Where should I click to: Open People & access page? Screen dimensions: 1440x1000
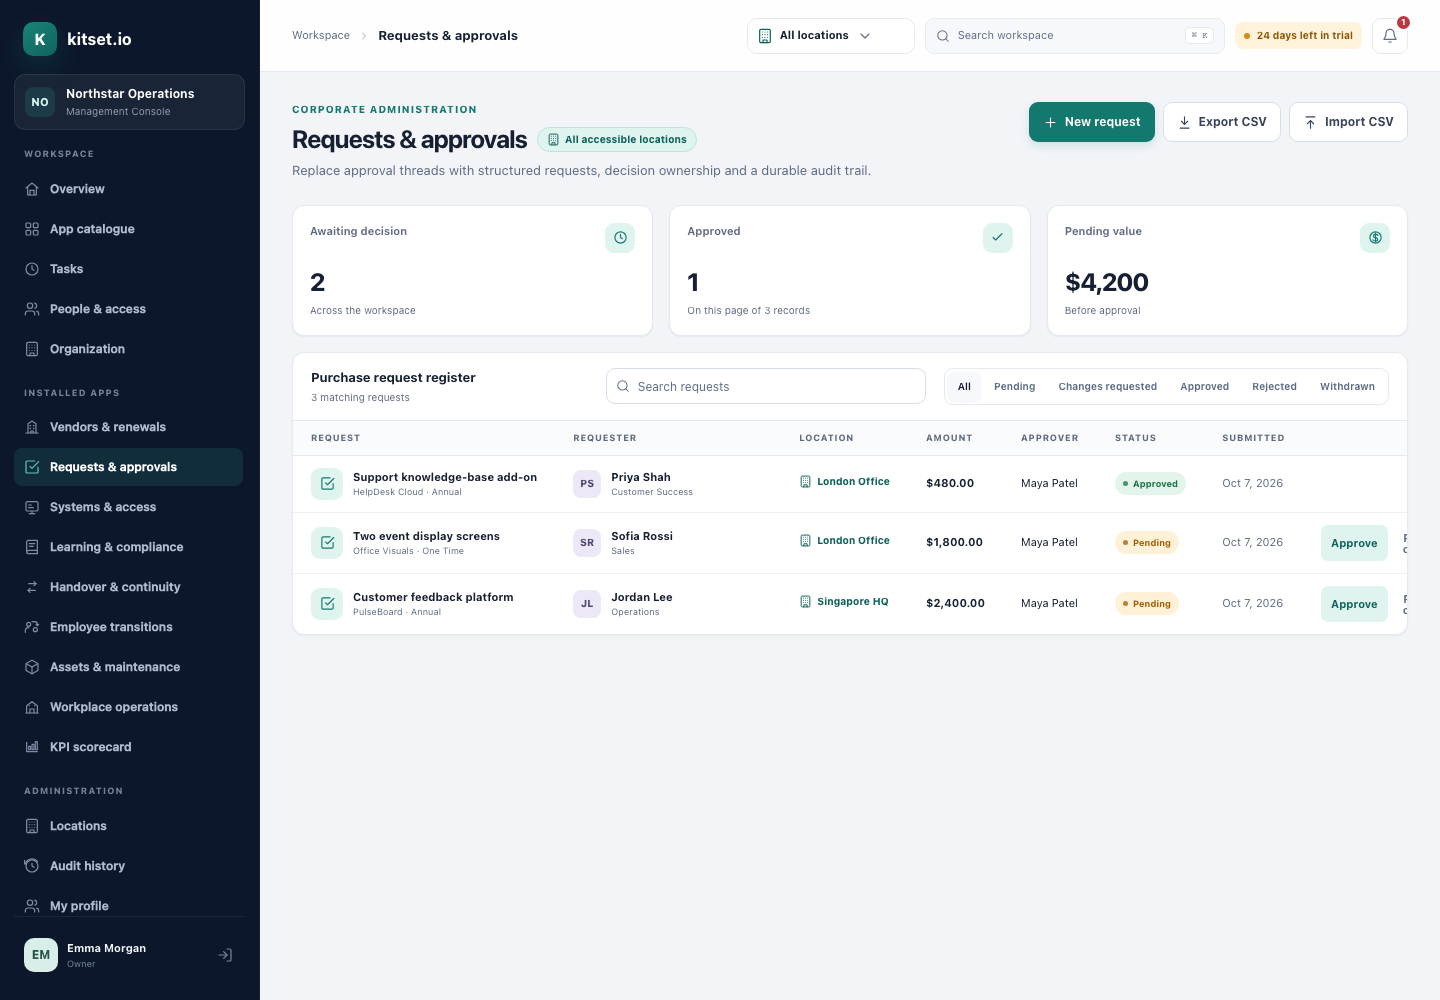coord(128,309)
